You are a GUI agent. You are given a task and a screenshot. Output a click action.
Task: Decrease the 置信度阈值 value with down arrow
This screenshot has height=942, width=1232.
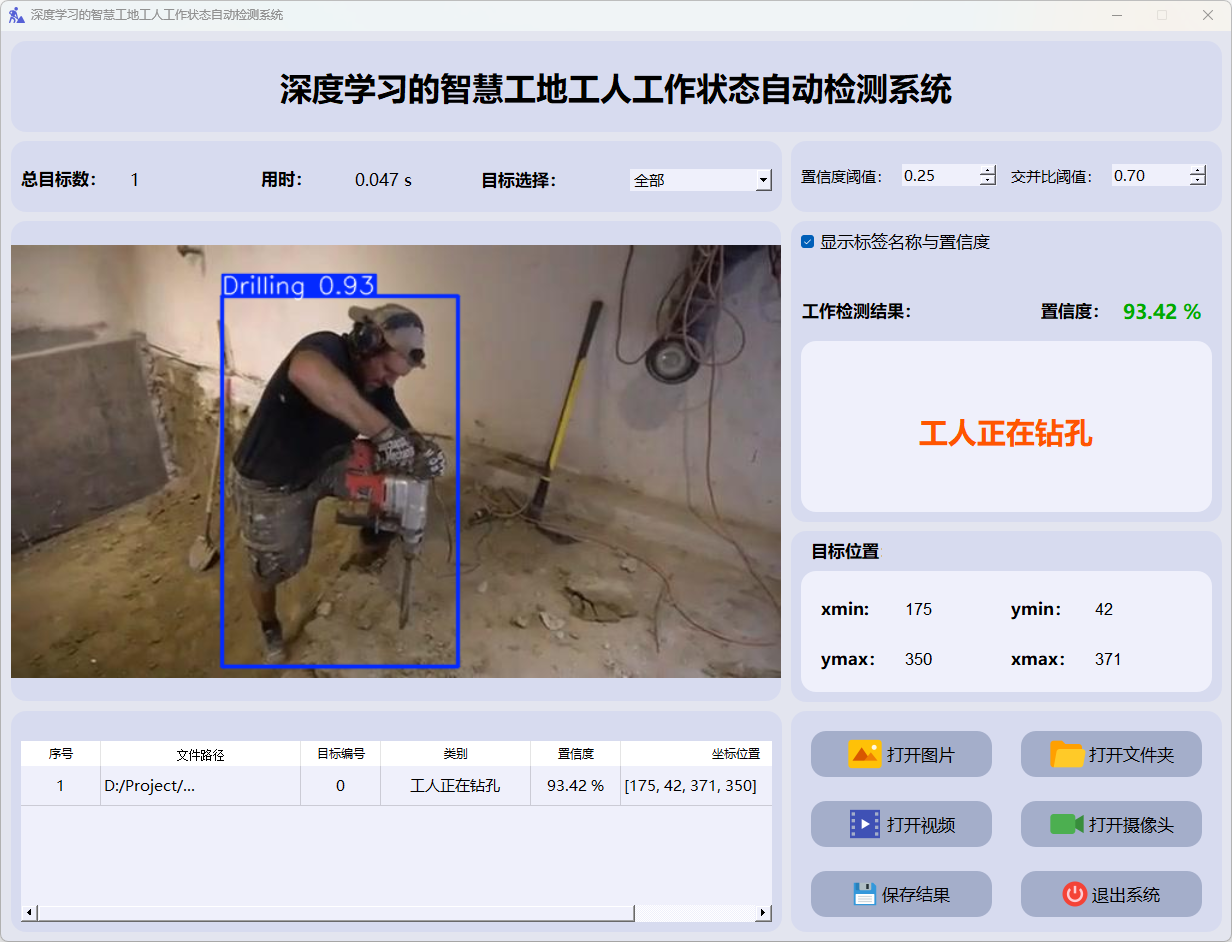point(988,181)
